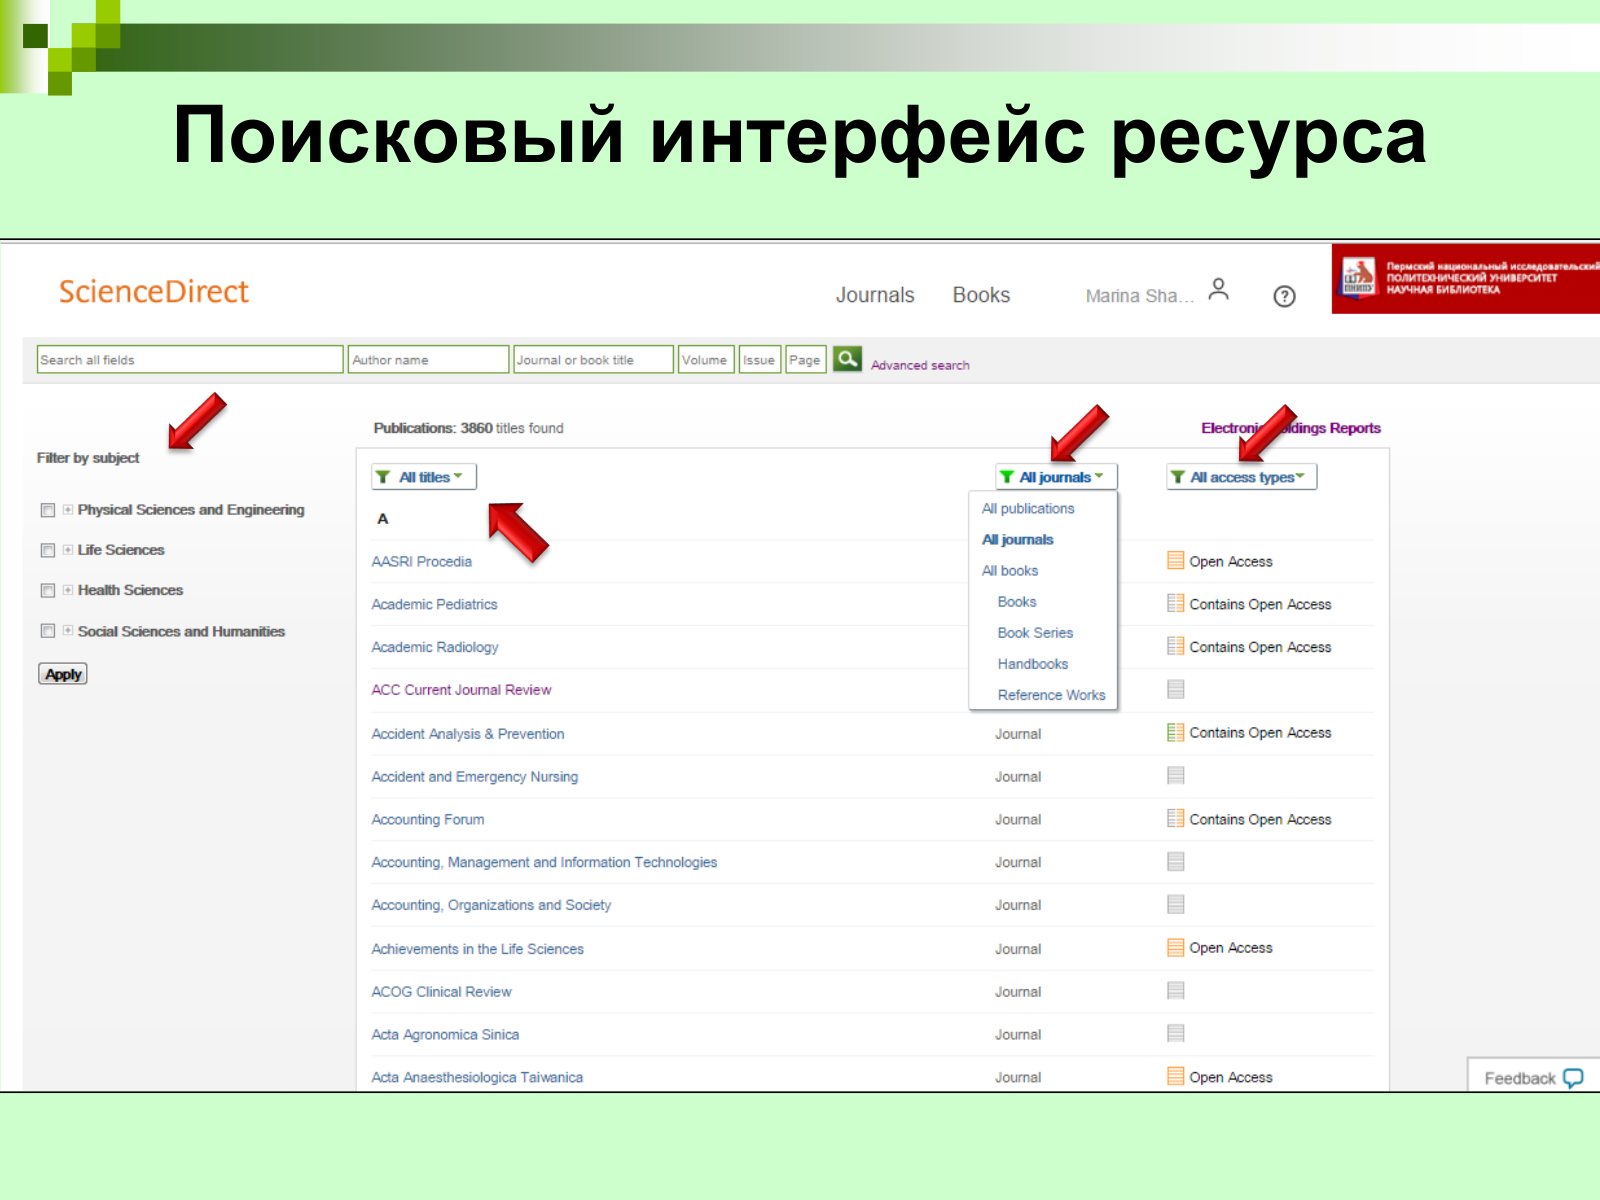
Task: Select All publications from the dropdown list
Action: pyautogui.click(x=1028, y=508)
